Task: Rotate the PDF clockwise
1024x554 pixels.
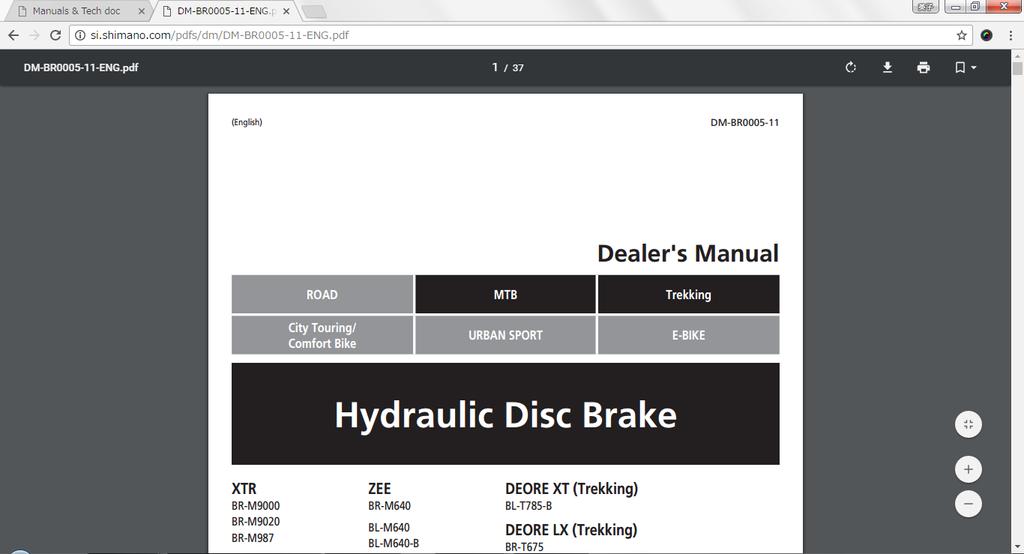Action: click(850, 67)
